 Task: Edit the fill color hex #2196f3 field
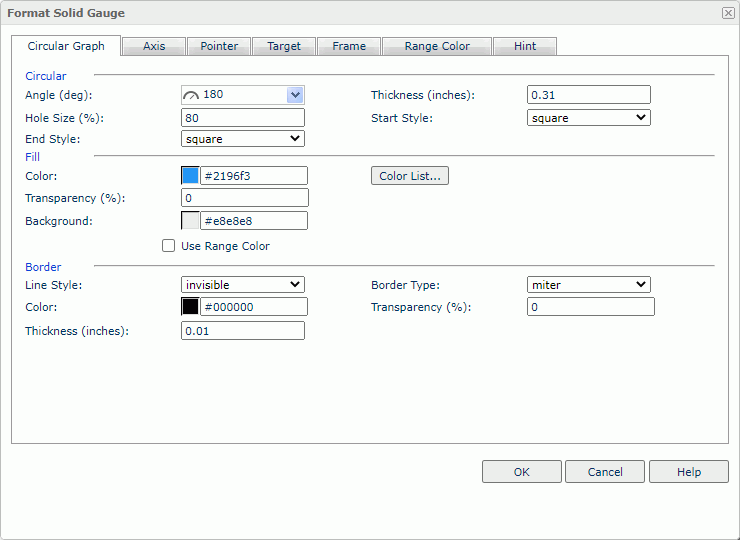click(254, 176)
